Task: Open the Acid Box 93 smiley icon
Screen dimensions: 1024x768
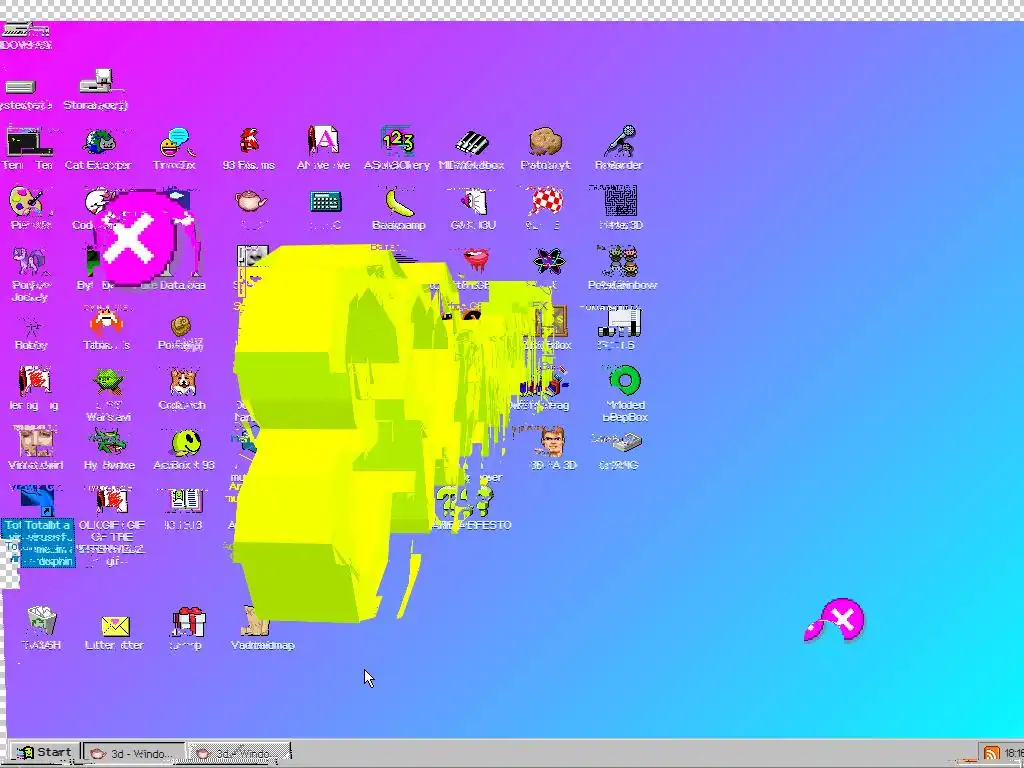Action: tap(187, 442)
